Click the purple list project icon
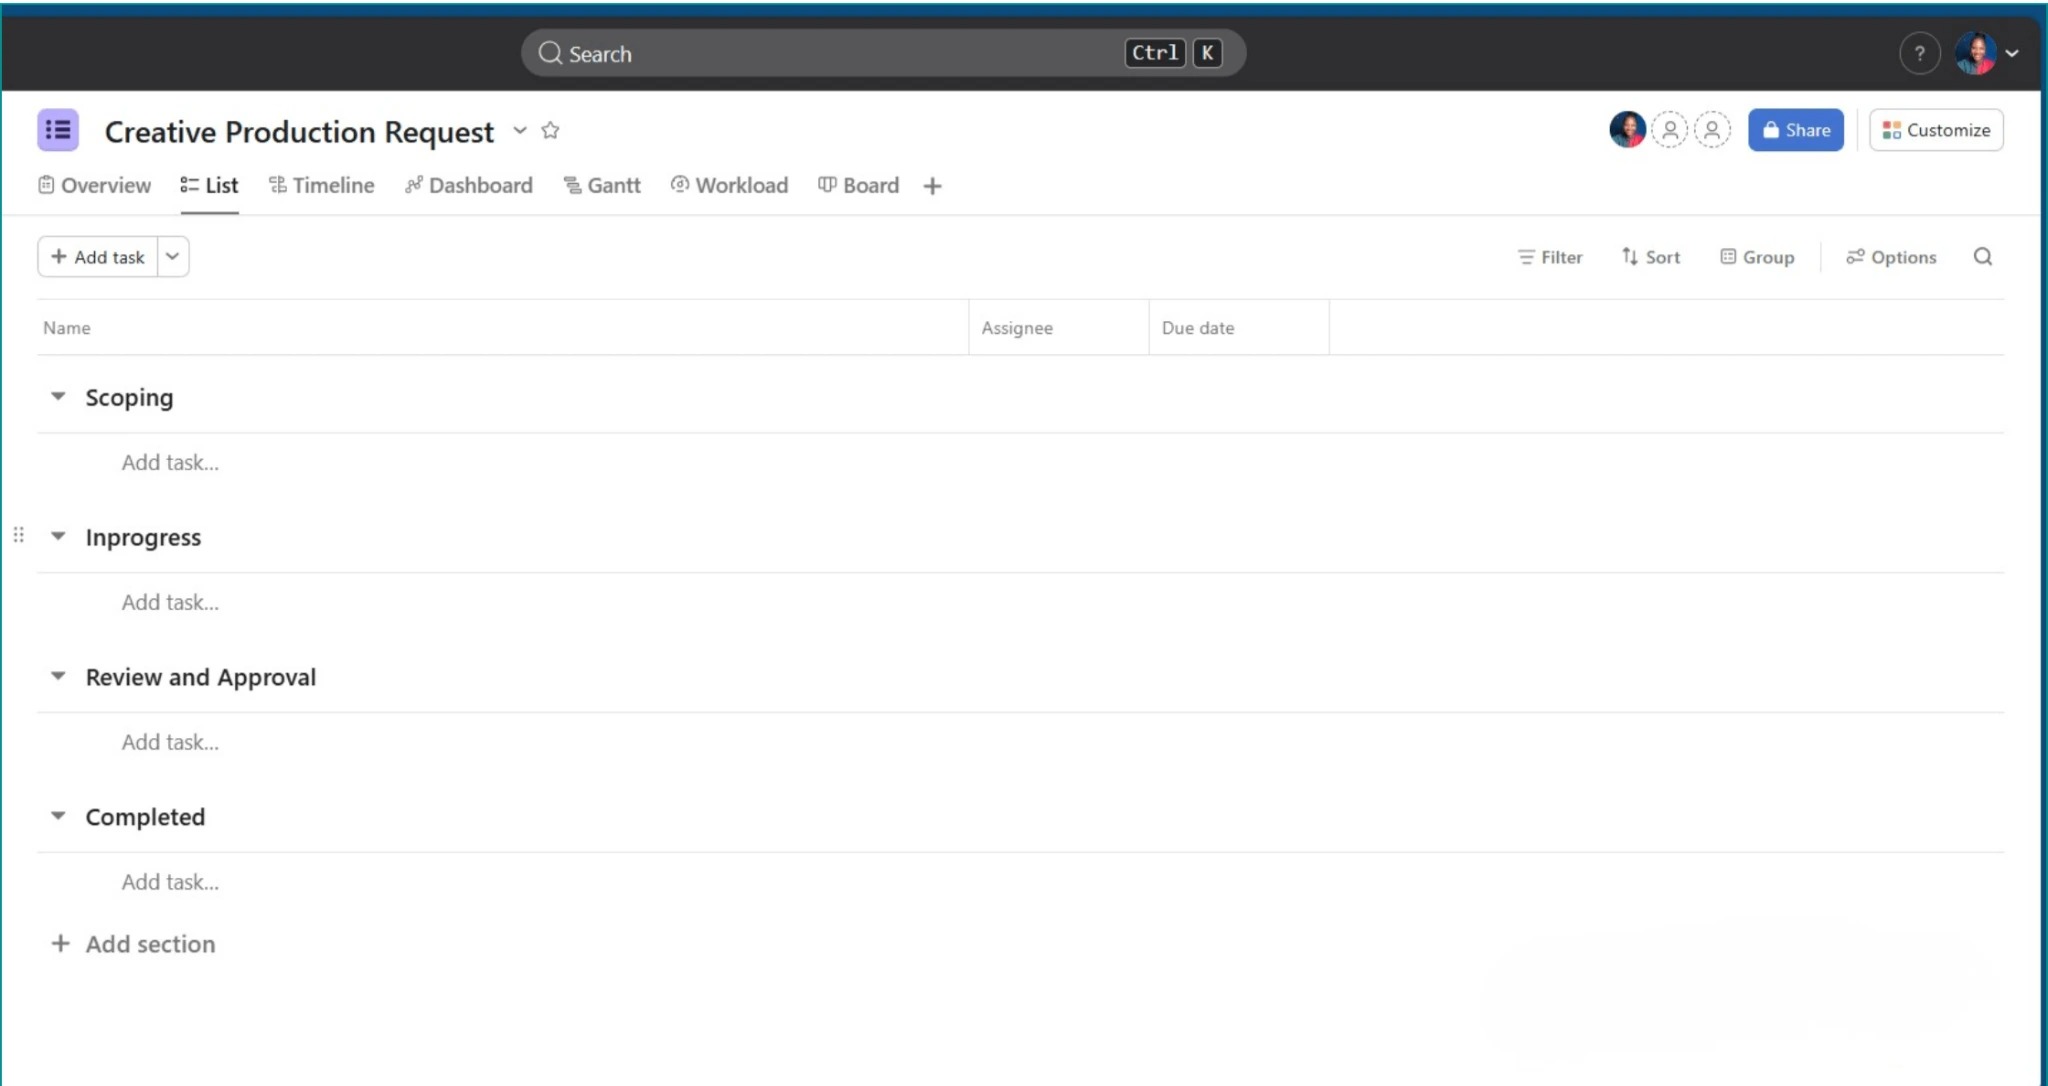2048x1086 pixels. [x=58, y=130]
